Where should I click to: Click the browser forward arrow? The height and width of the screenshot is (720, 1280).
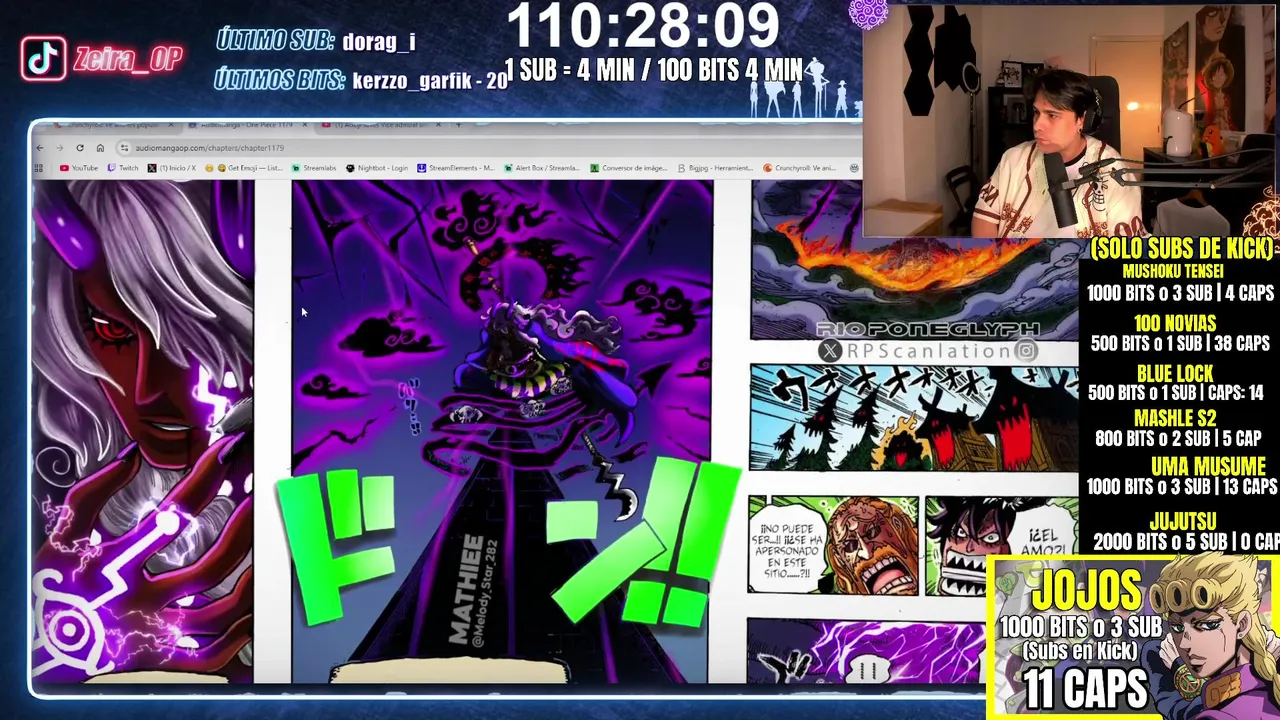pyautogui.click(x=59, y=148)
